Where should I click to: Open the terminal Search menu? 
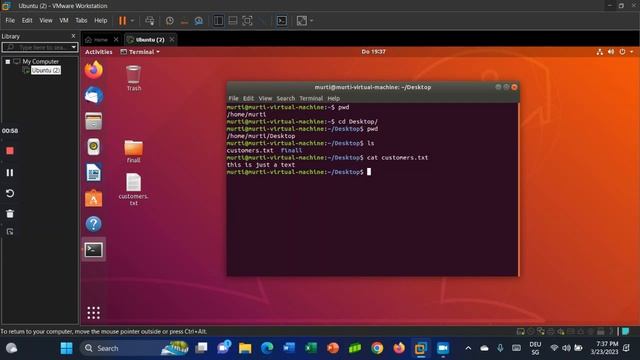coord(285,98)
